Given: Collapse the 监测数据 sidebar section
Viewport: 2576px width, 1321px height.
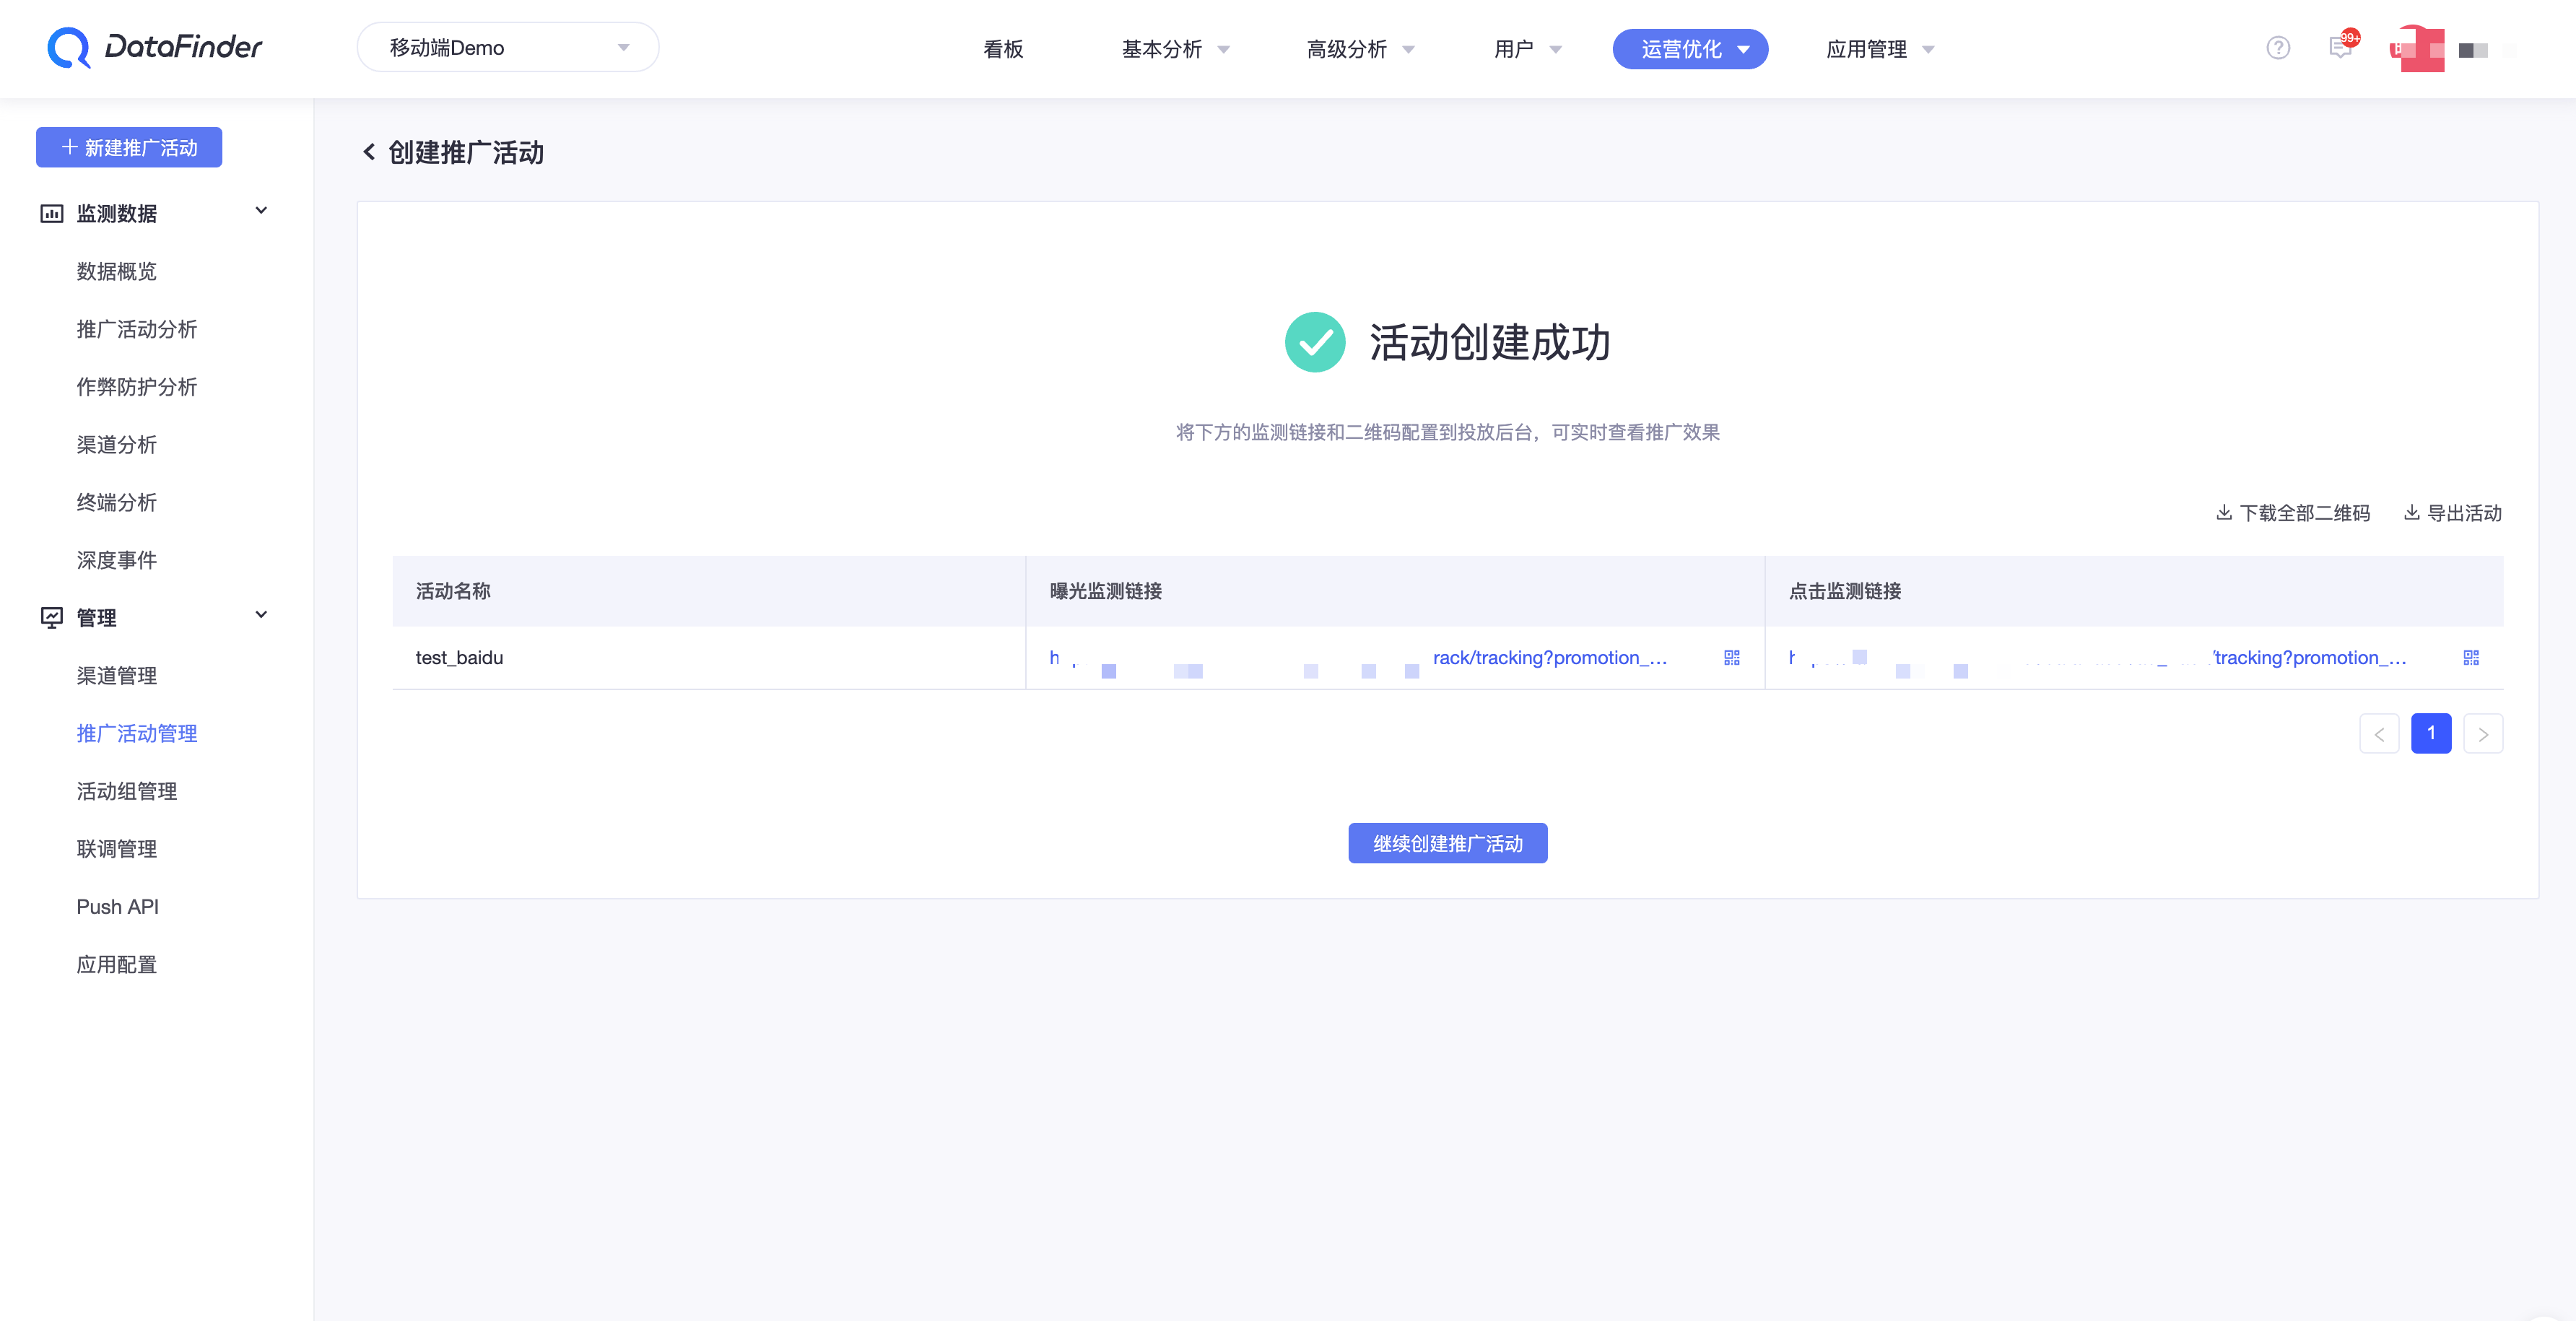Looking at the screenshot, I should pyautogui.click(x=261, y=211).
